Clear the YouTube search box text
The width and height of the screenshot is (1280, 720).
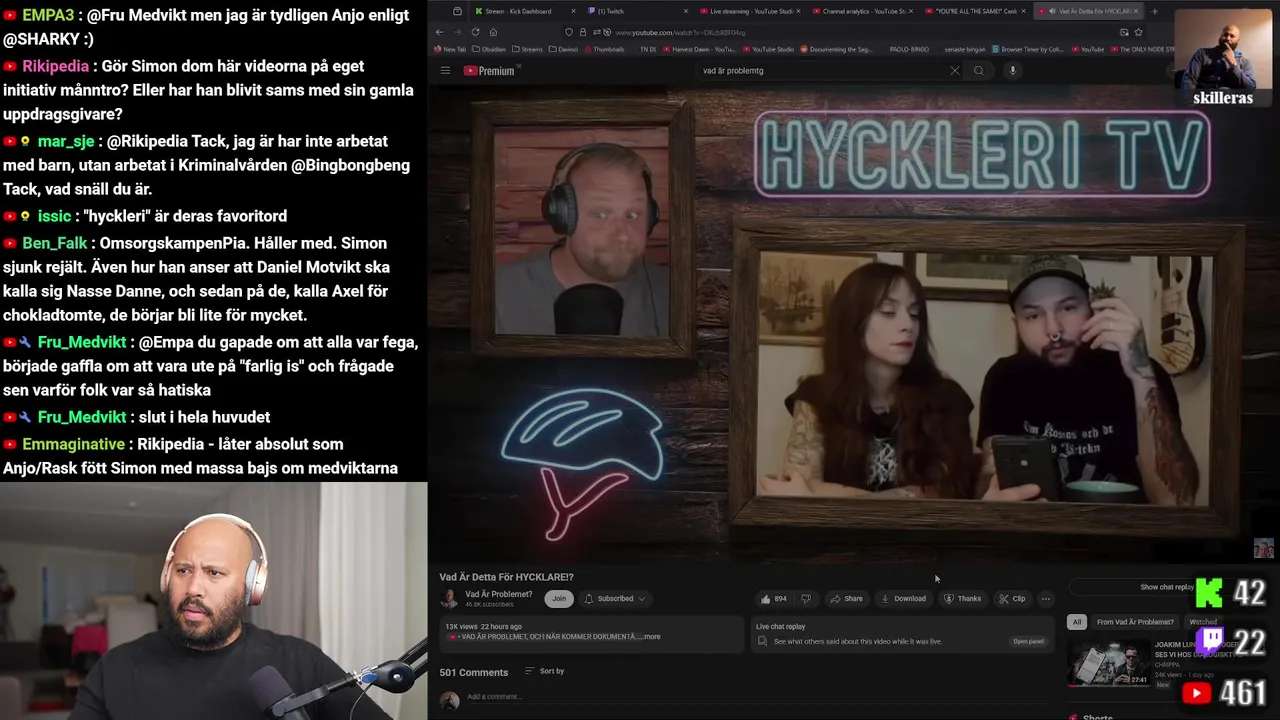(954, 71)
